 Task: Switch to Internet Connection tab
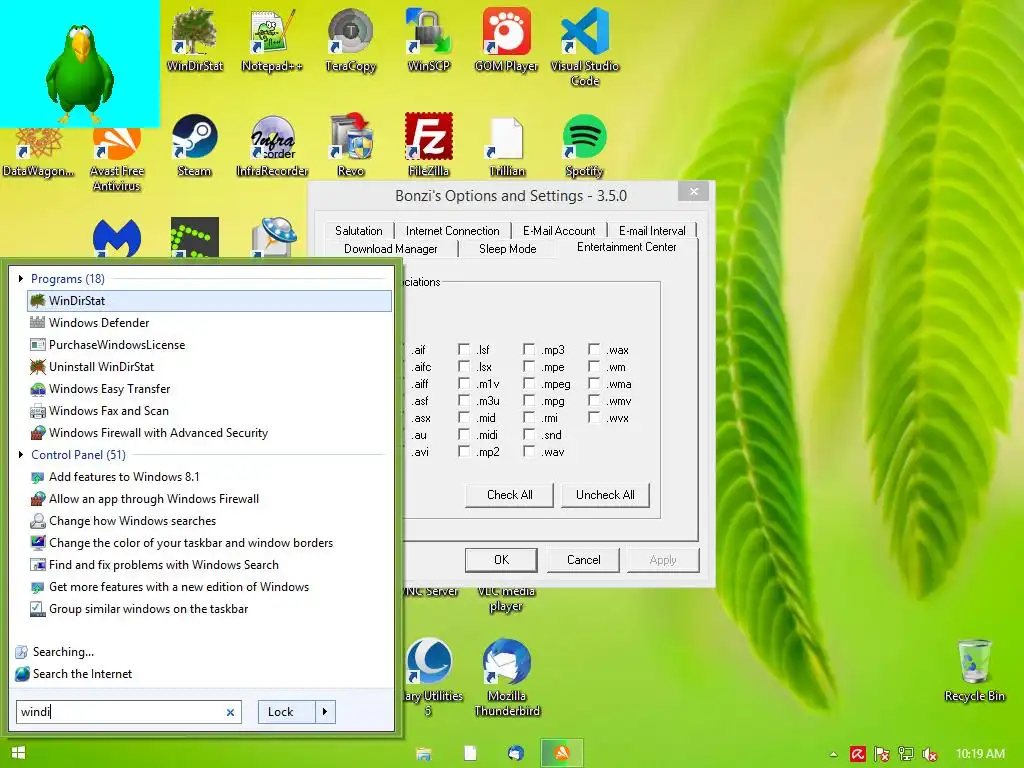point(453,231)
